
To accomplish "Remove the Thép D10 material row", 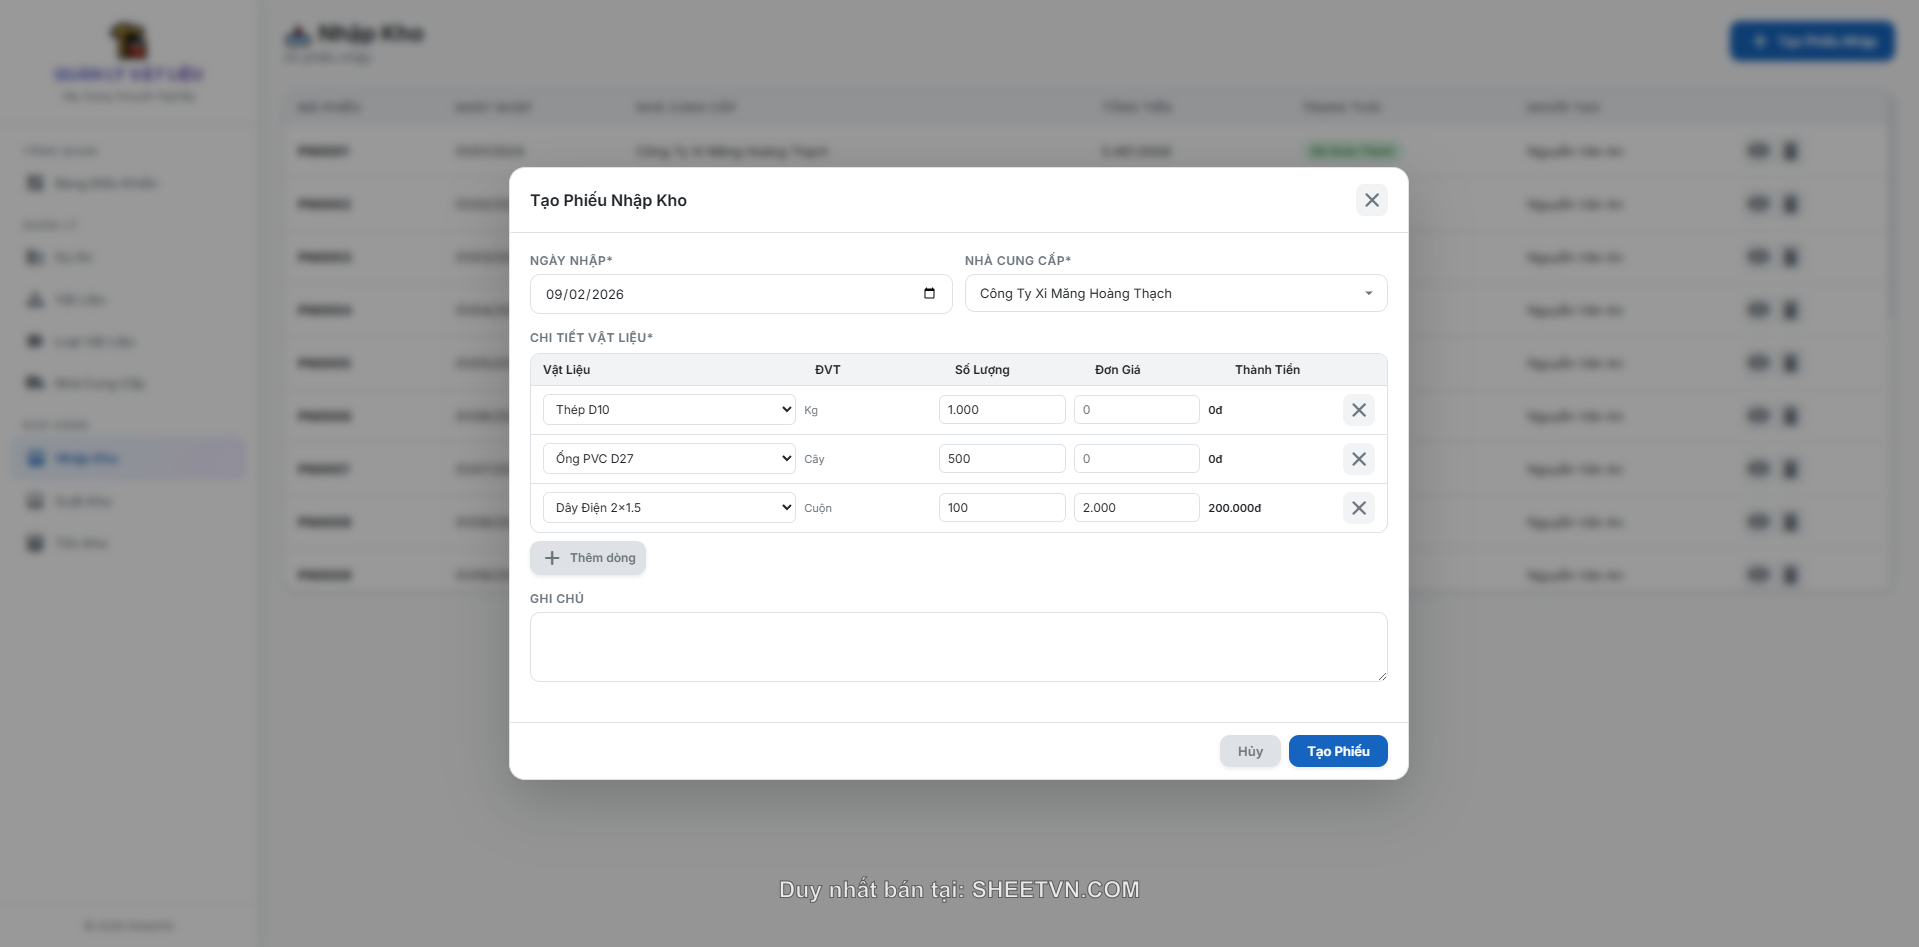I will (1358, 410).
